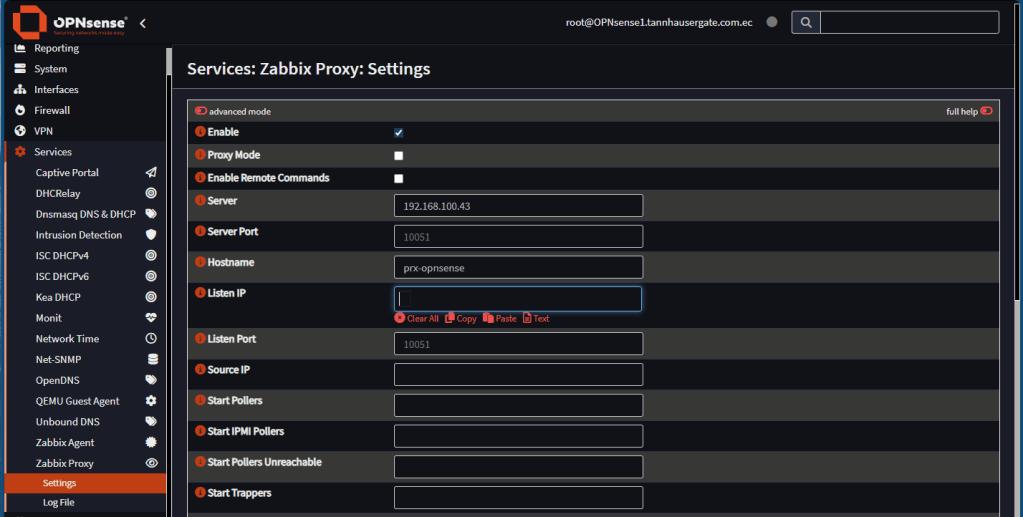Check the Proxy Mode checkbox
This screenshot has height=517, width=1023.
coord(399,156)
